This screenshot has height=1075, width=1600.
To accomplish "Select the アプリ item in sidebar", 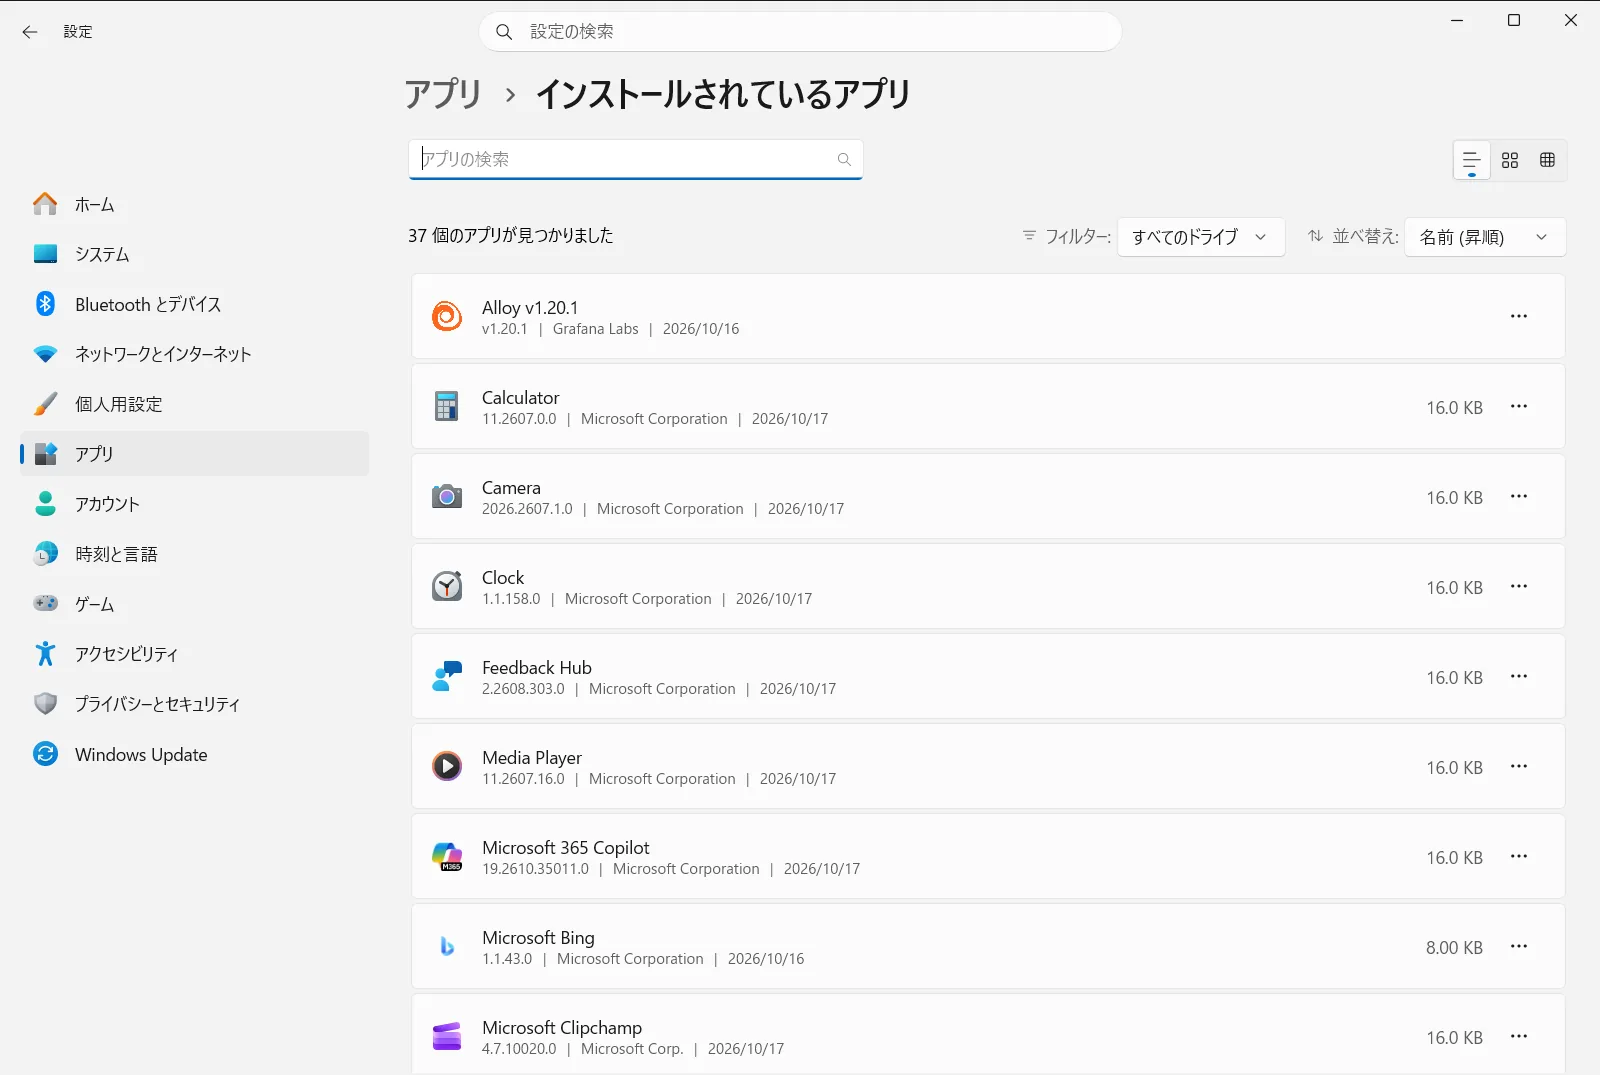I will coord(195,454).
